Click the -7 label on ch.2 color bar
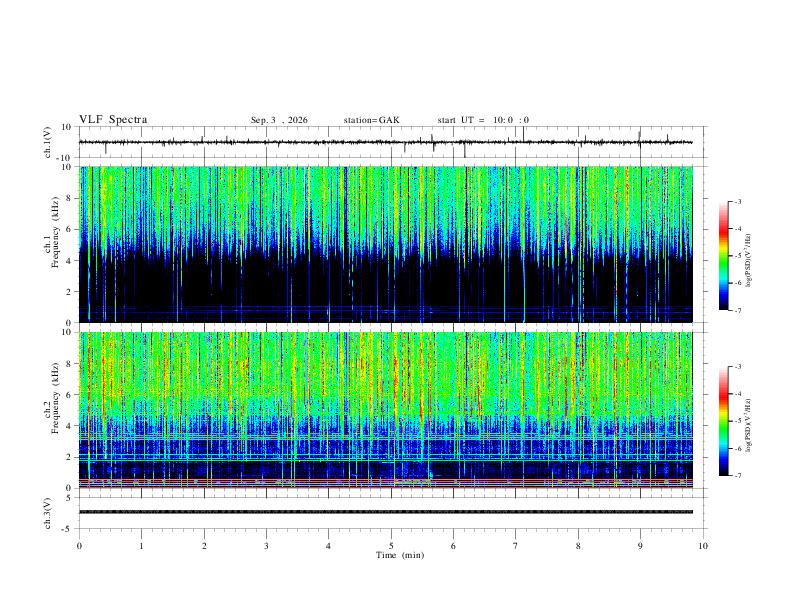Viewport: 792px width, 612px height. (737, 476)
